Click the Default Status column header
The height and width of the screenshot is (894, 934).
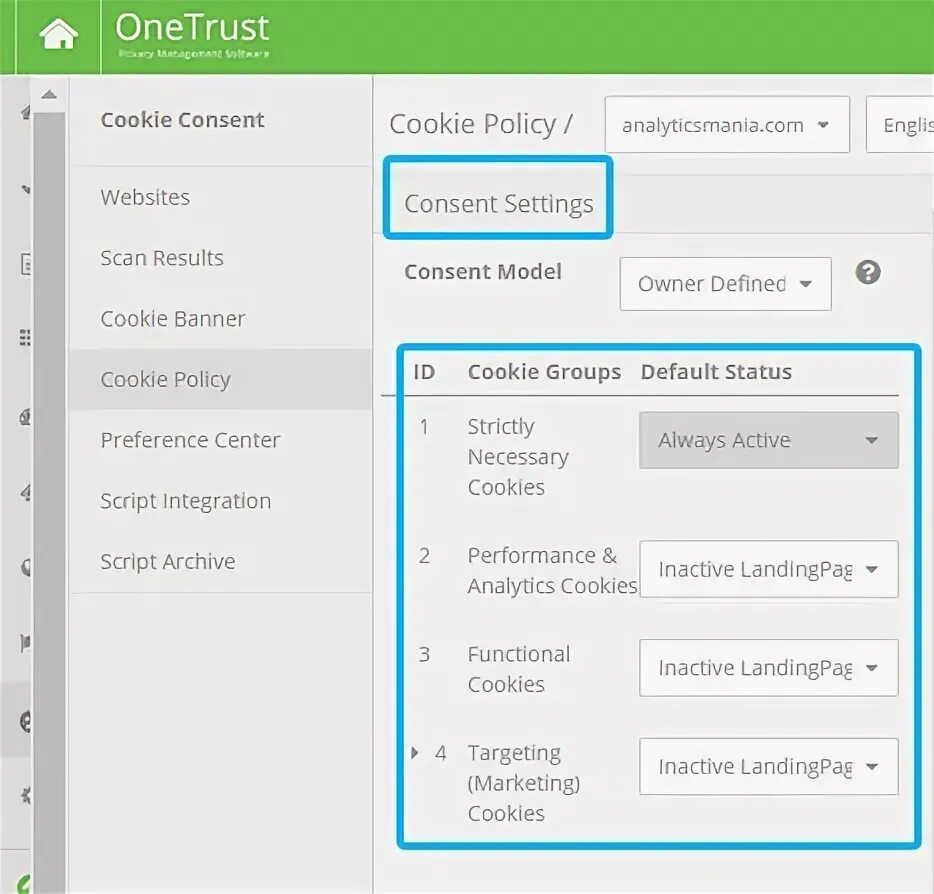click(x=716, y=372)
